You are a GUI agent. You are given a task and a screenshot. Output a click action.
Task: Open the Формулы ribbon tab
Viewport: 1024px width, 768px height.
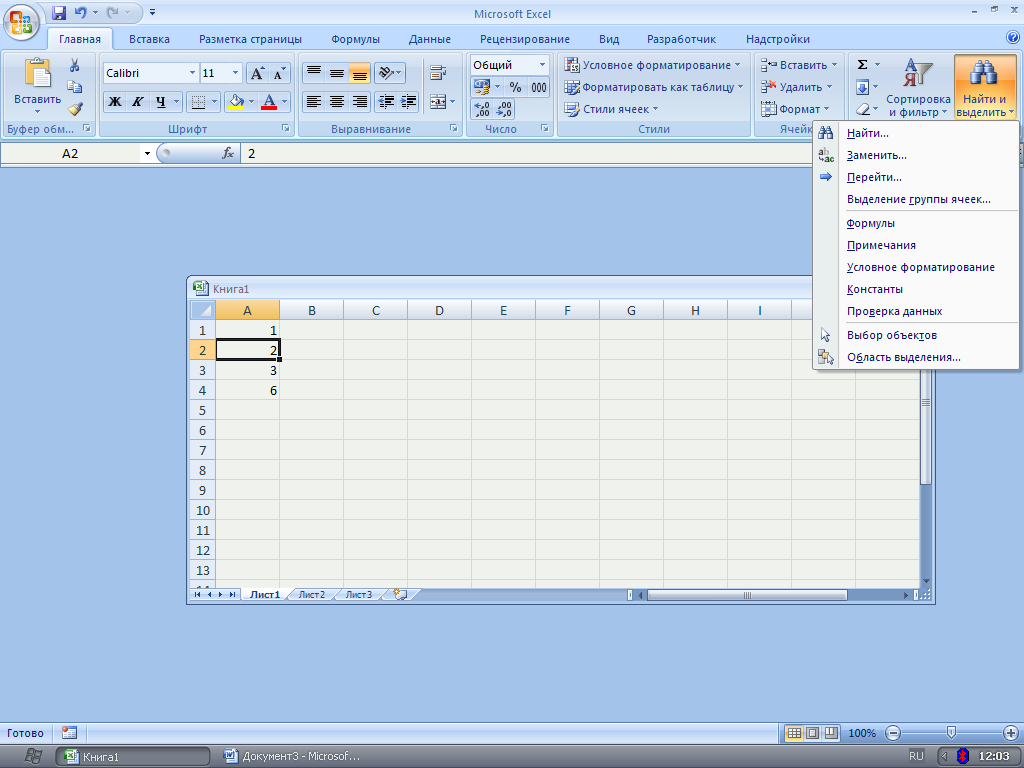[355, 39]
